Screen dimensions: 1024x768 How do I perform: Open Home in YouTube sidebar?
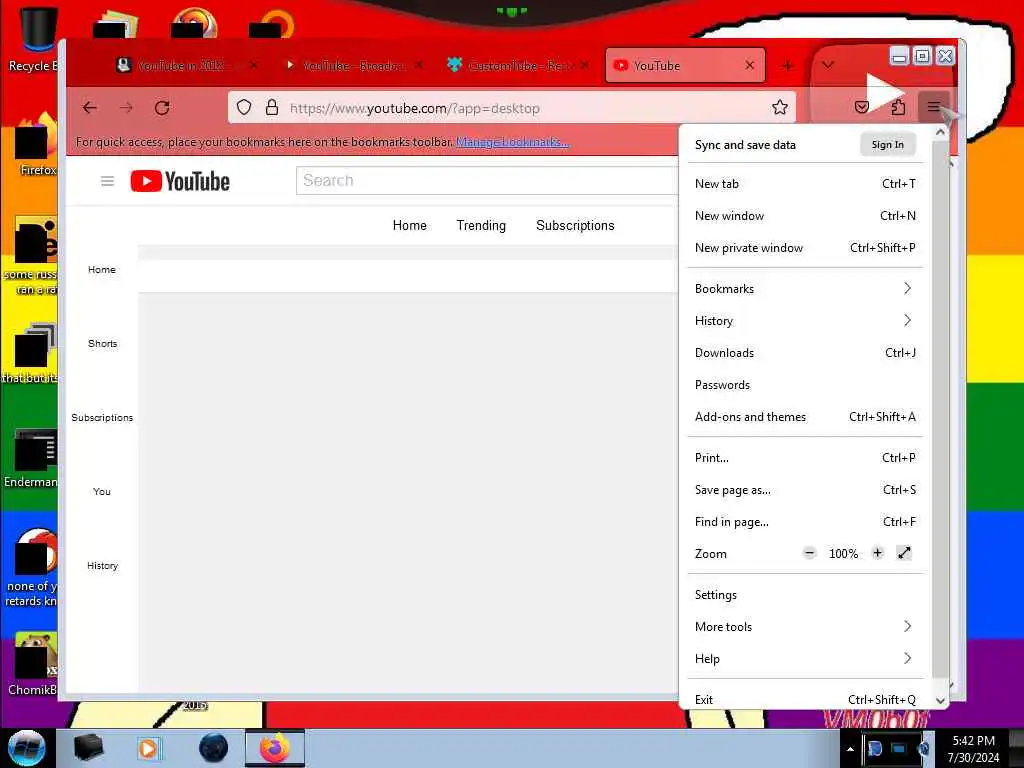point(102,270)
